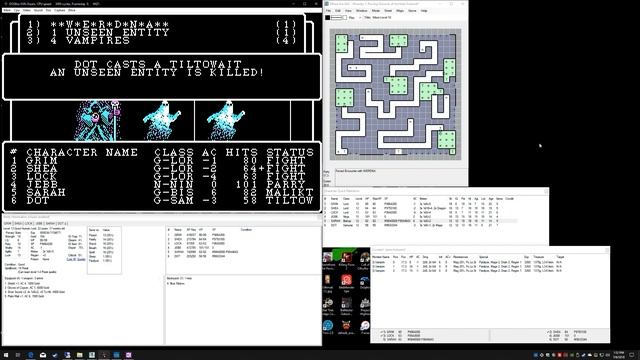Switch to the SHEA tab in party window
The width and height of the screenshot is (640, 360).
pos(18,224)
